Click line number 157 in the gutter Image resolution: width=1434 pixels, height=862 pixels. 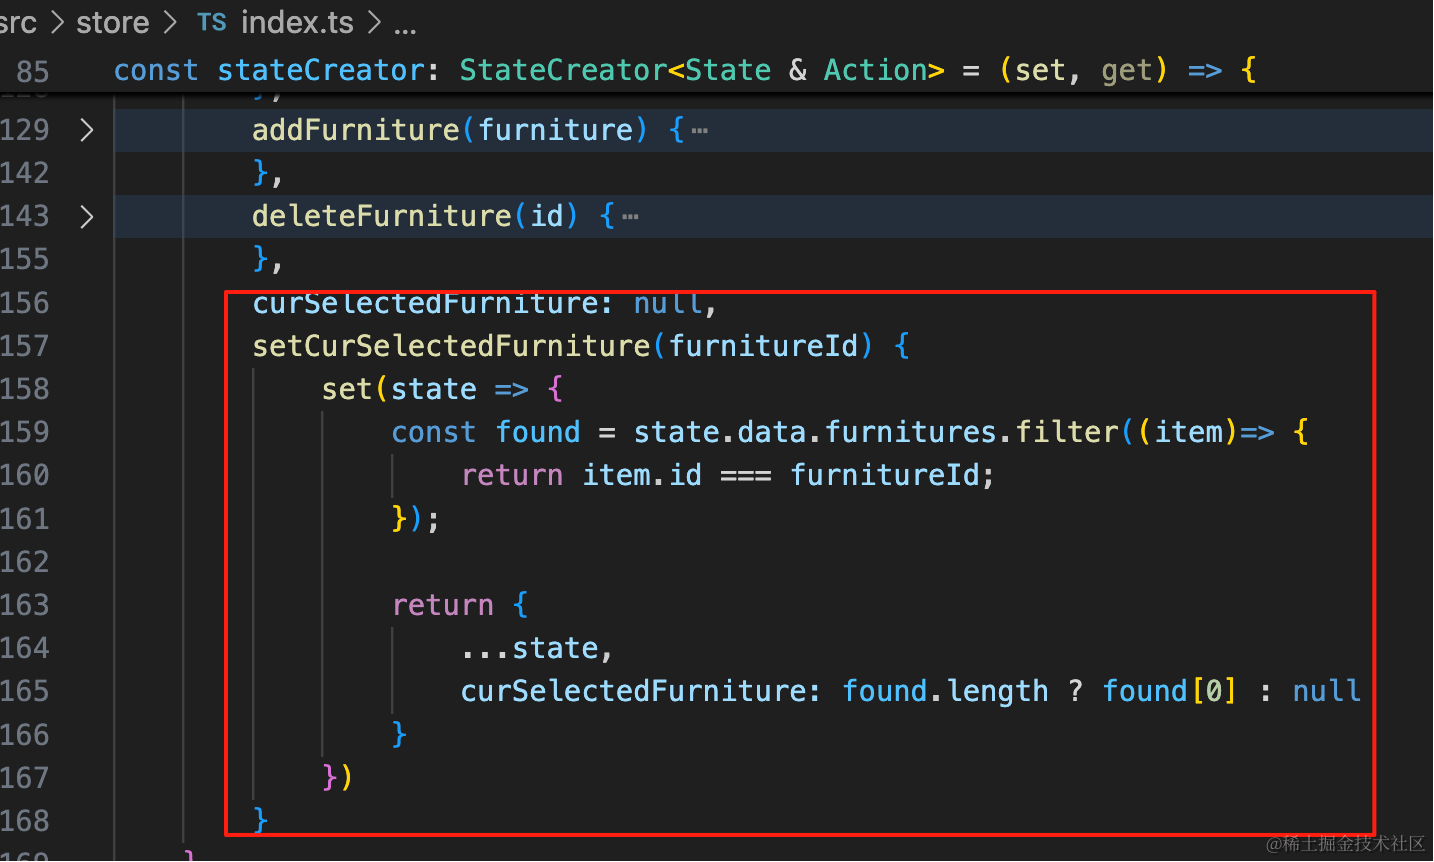(x=25, y=346)
